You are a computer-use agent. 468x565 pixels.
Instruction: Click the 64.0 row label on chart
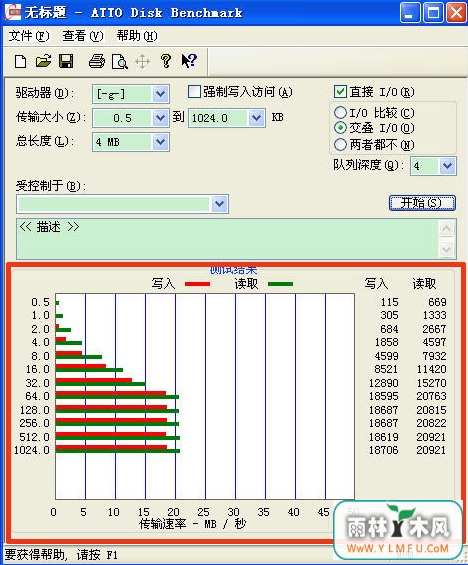click(37, 396)
